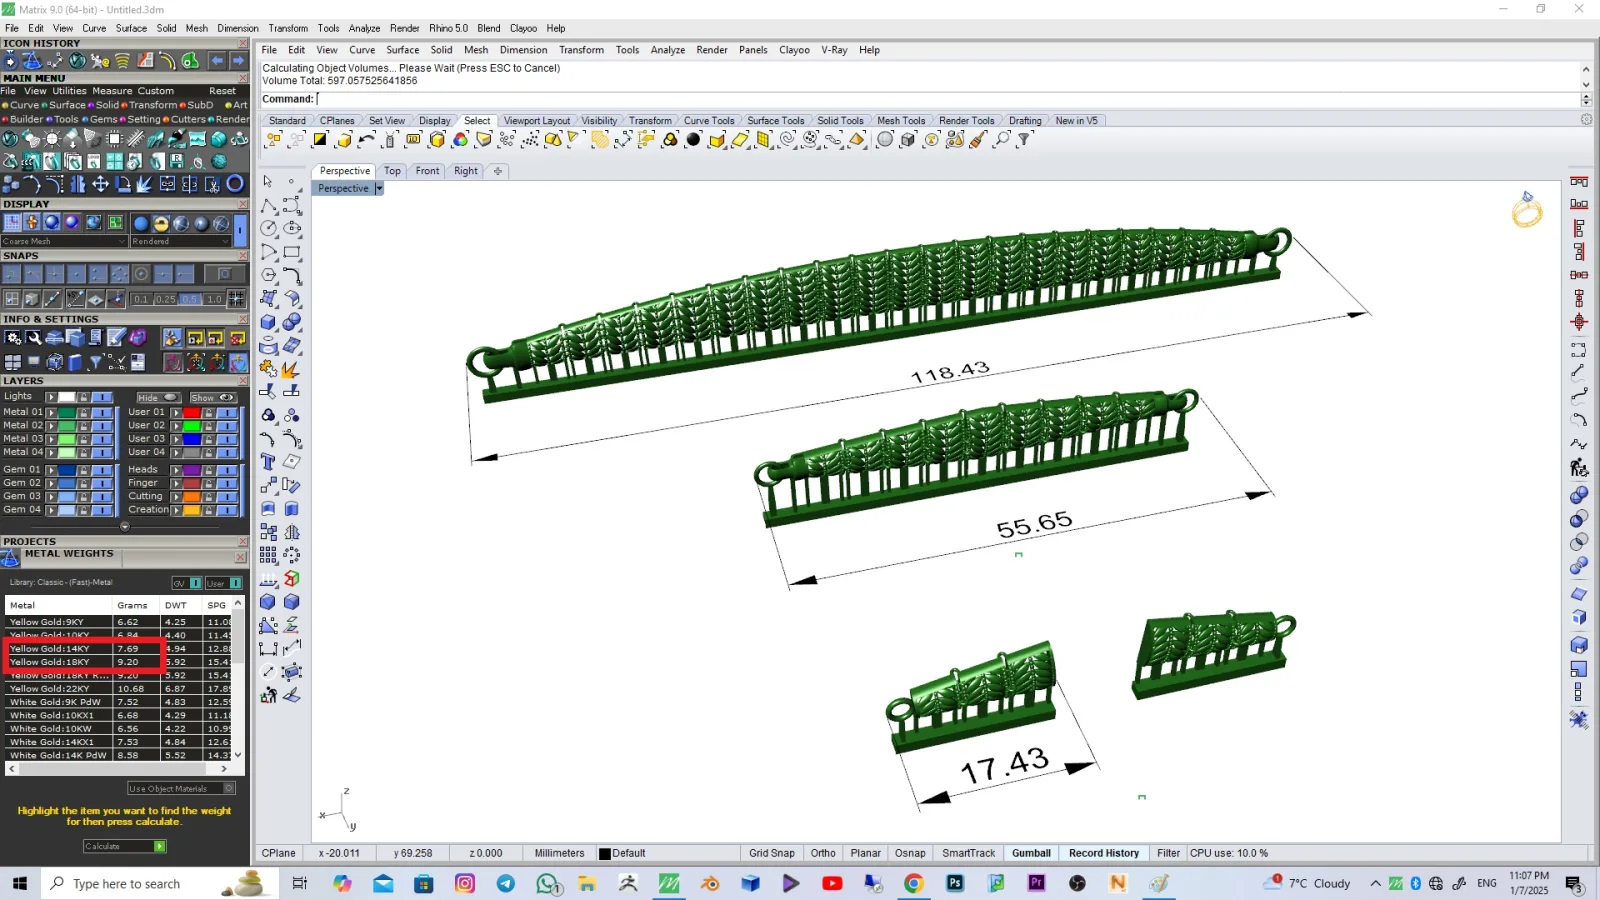This screenshot has width=1600, height=900.
Task: Expand the User 01 layer arrow
Action: (176, 412)
